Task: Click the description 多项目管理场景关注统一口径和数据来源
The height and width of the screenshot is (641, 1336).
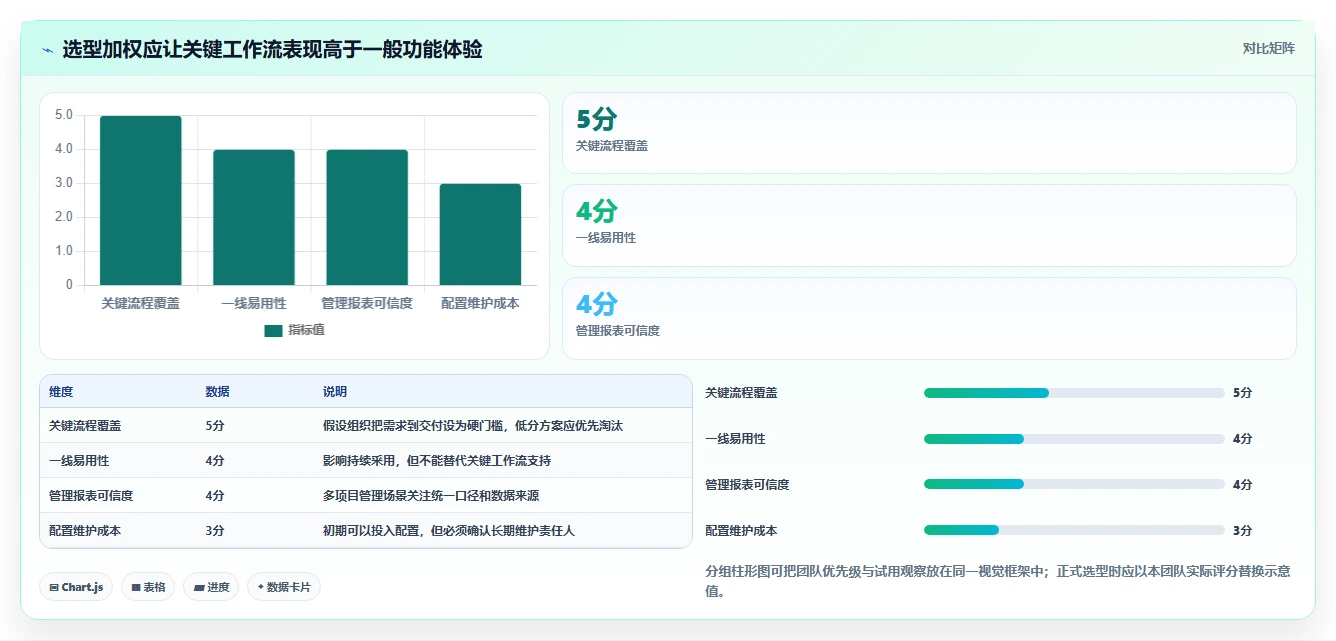Action: coord(431,496)
